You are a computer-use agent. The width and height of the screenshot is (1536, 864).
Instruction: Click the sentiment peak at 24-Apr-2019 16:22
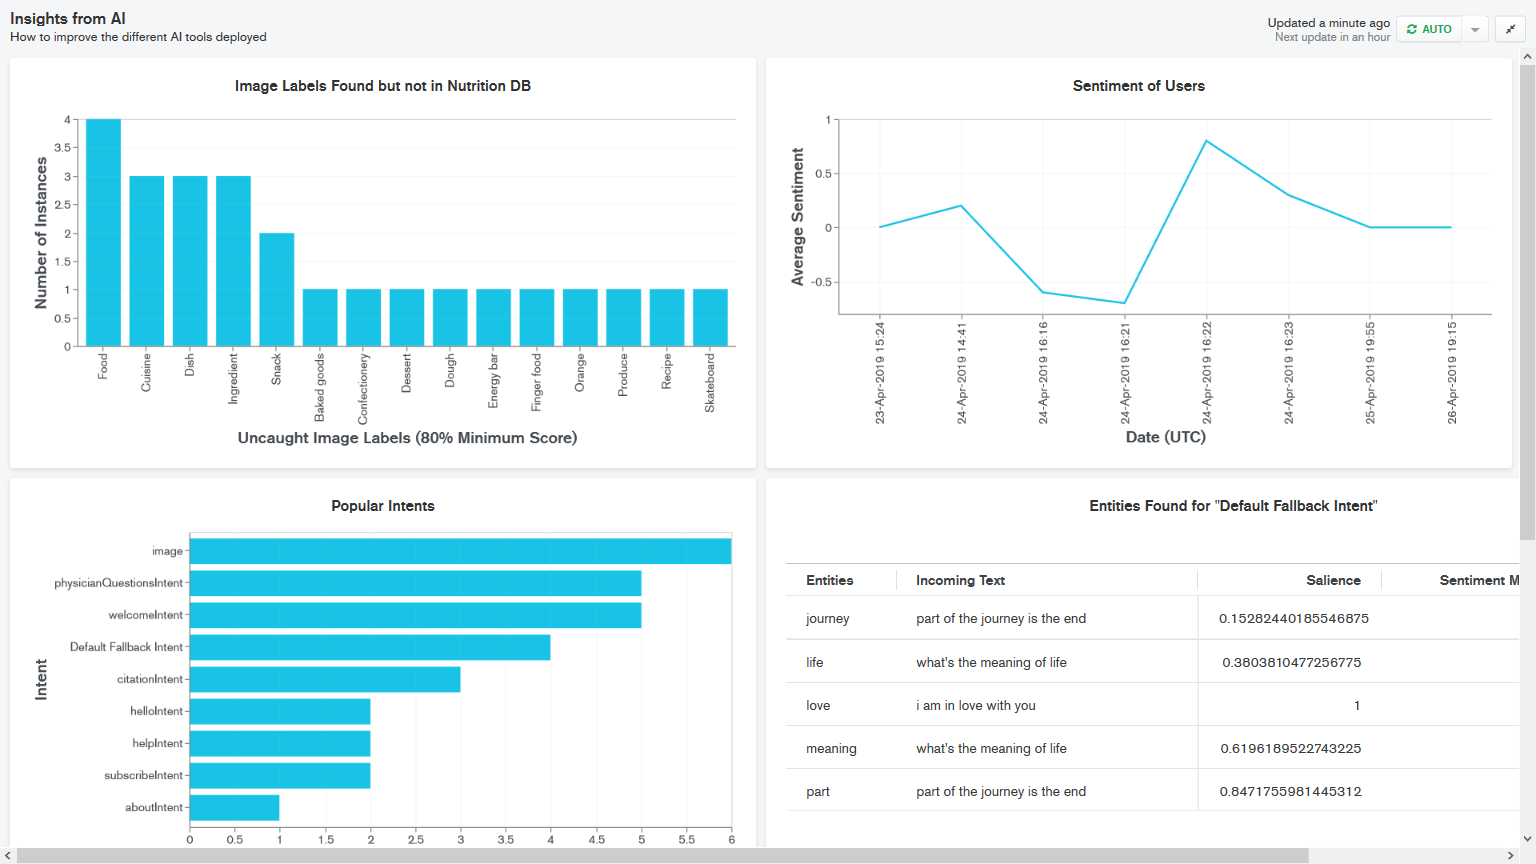pos(1207,141)
